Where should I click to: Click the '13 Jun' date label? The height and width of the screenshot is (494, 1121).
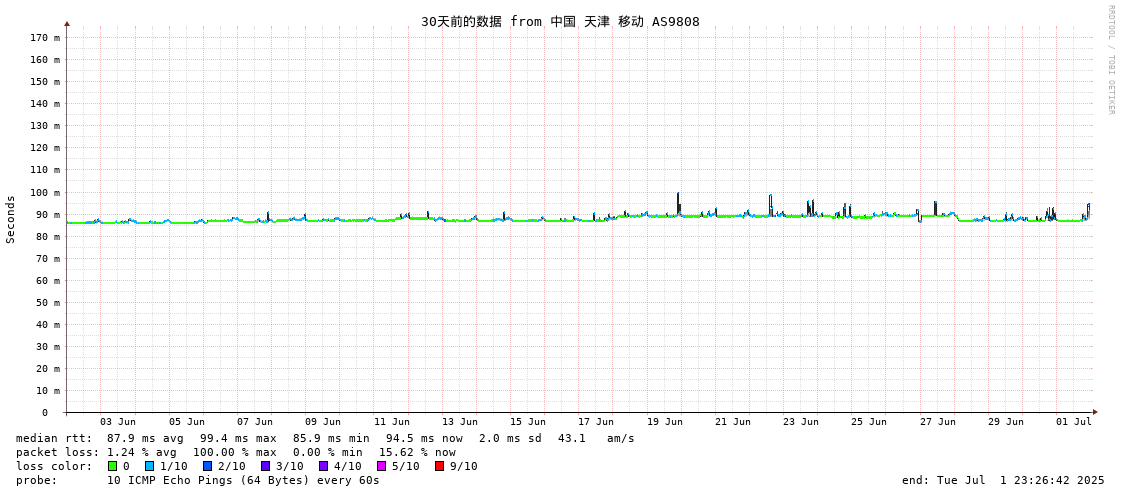pos(460,422)
